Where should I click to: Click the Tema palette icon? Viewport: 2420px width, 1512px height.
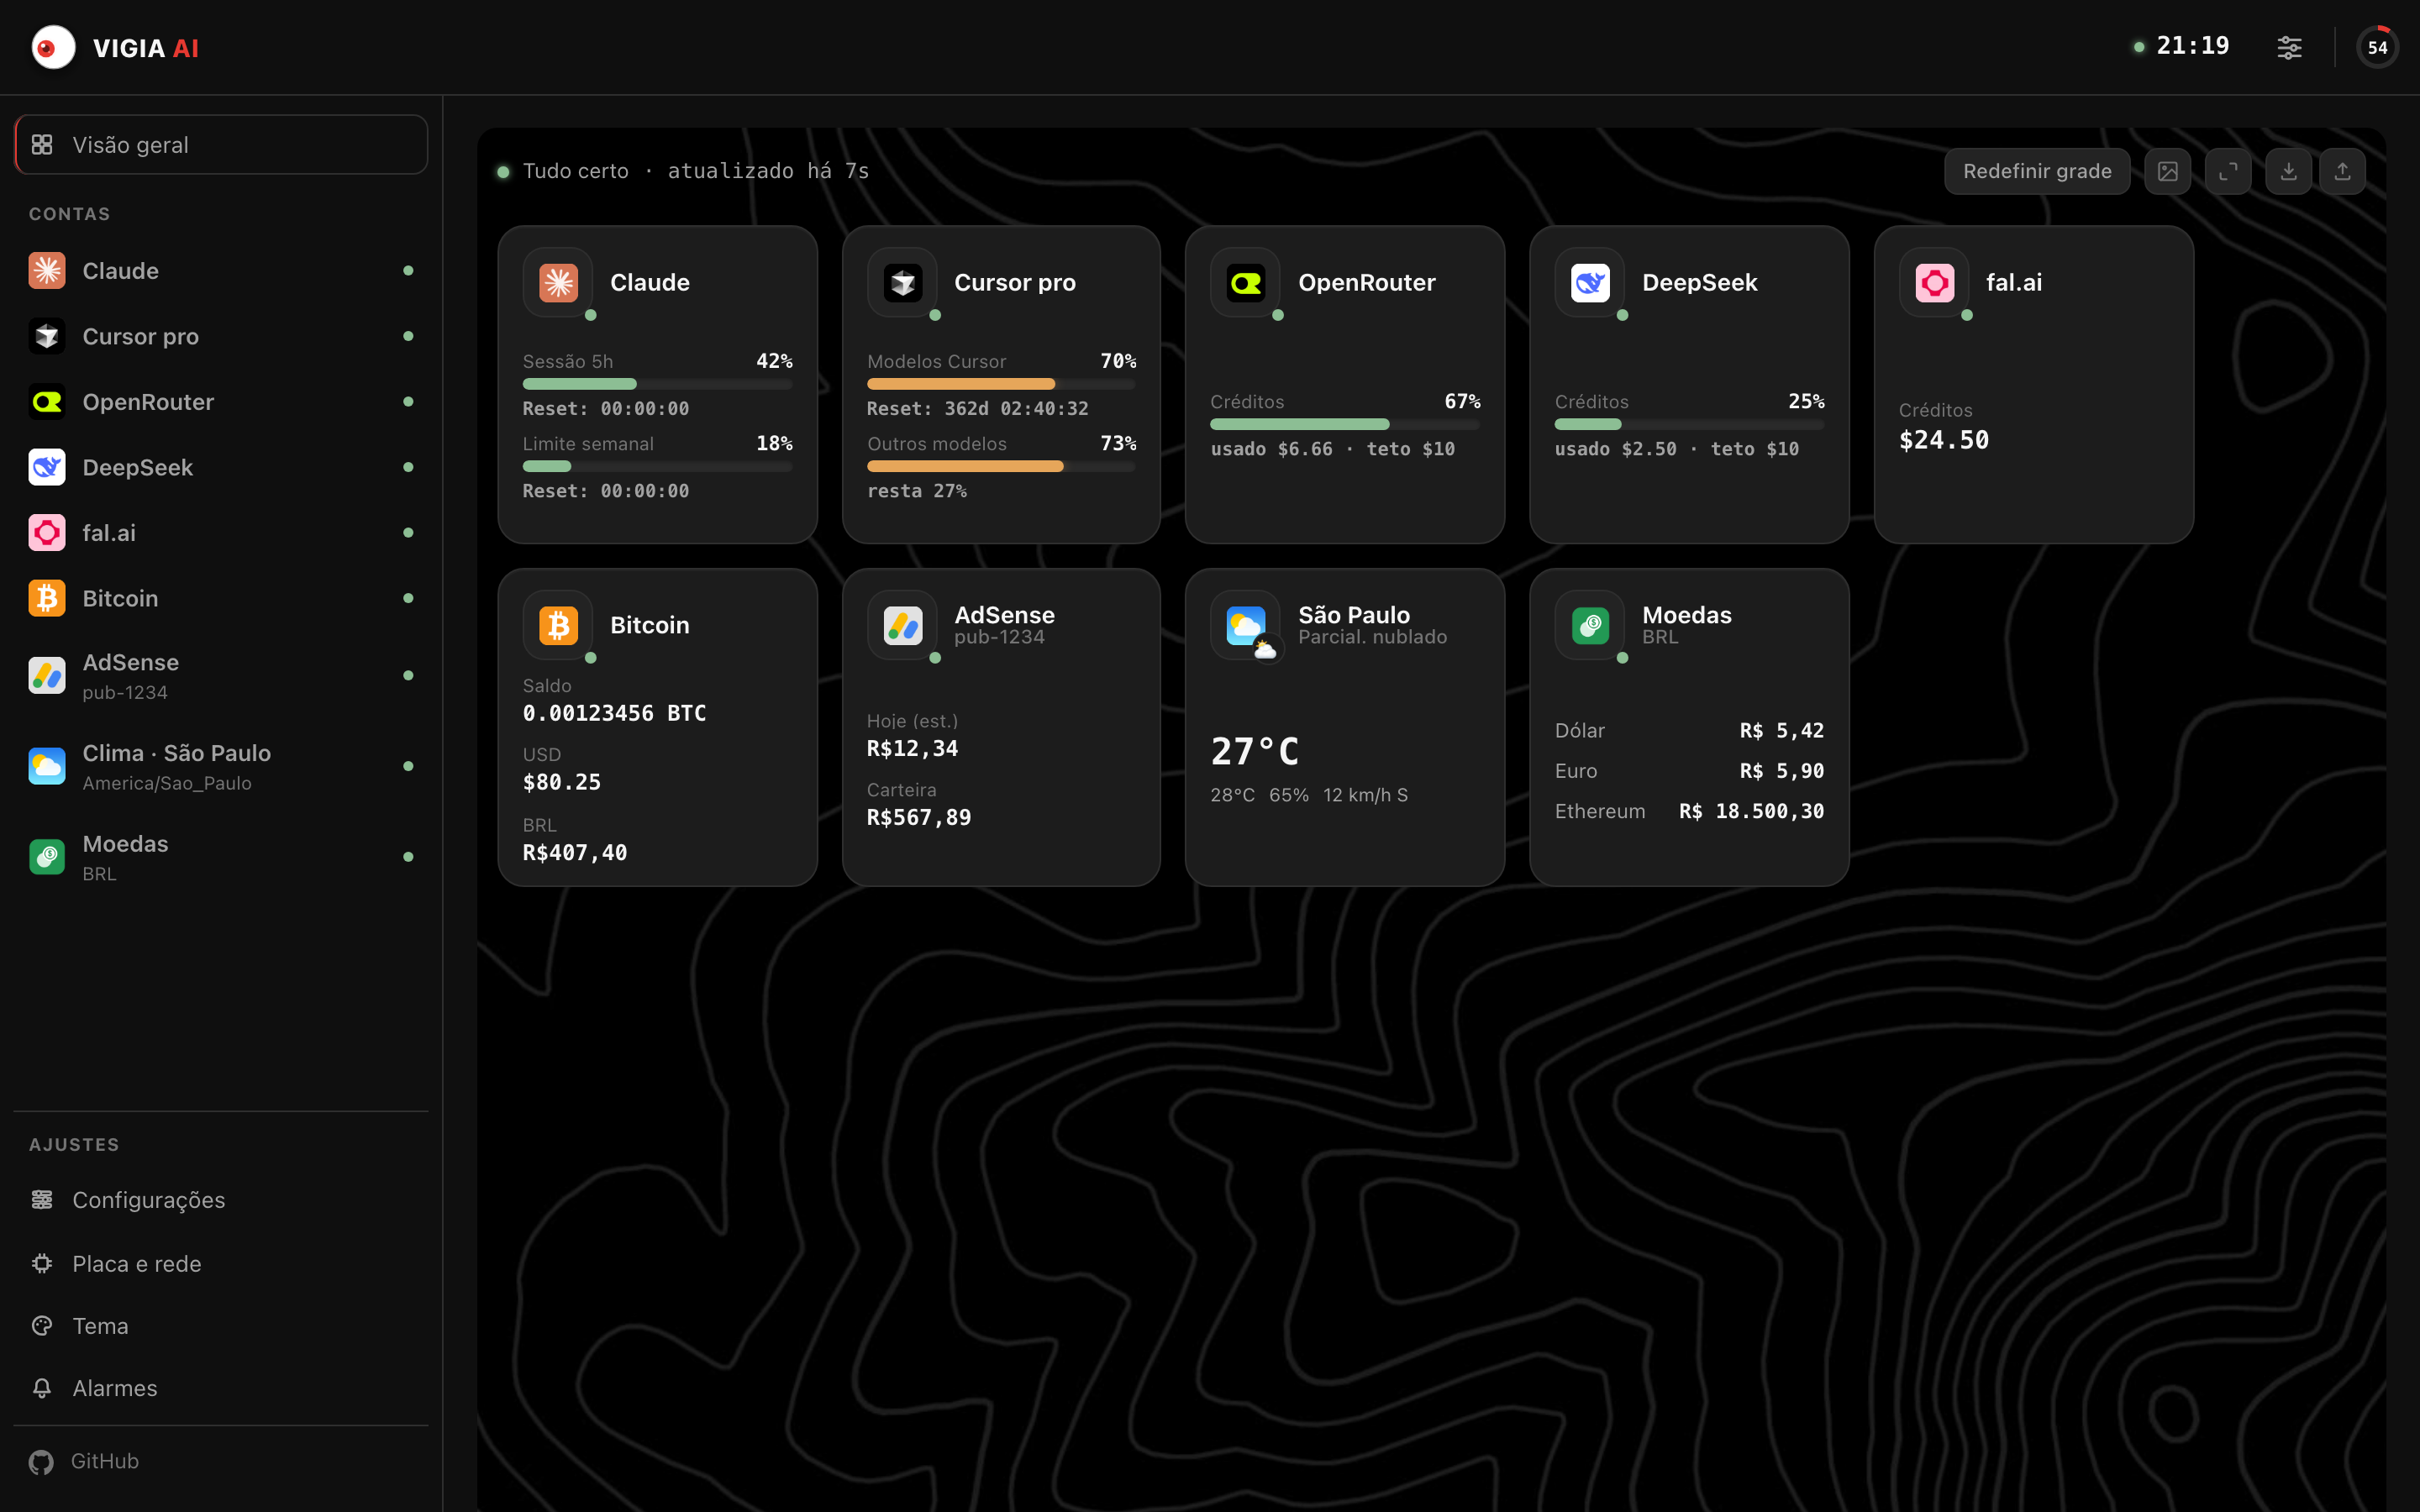pyautogui.click(x=42, y=1326)
